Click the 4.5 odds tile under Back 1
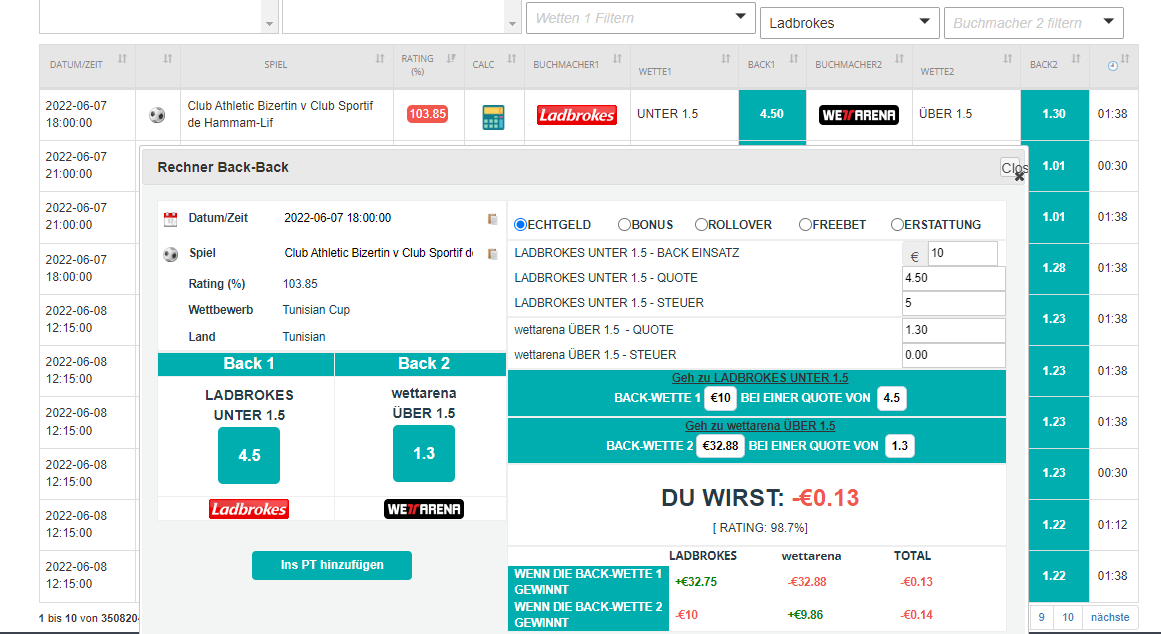Viewport: 1161px width, 634px height. point(249,456)
